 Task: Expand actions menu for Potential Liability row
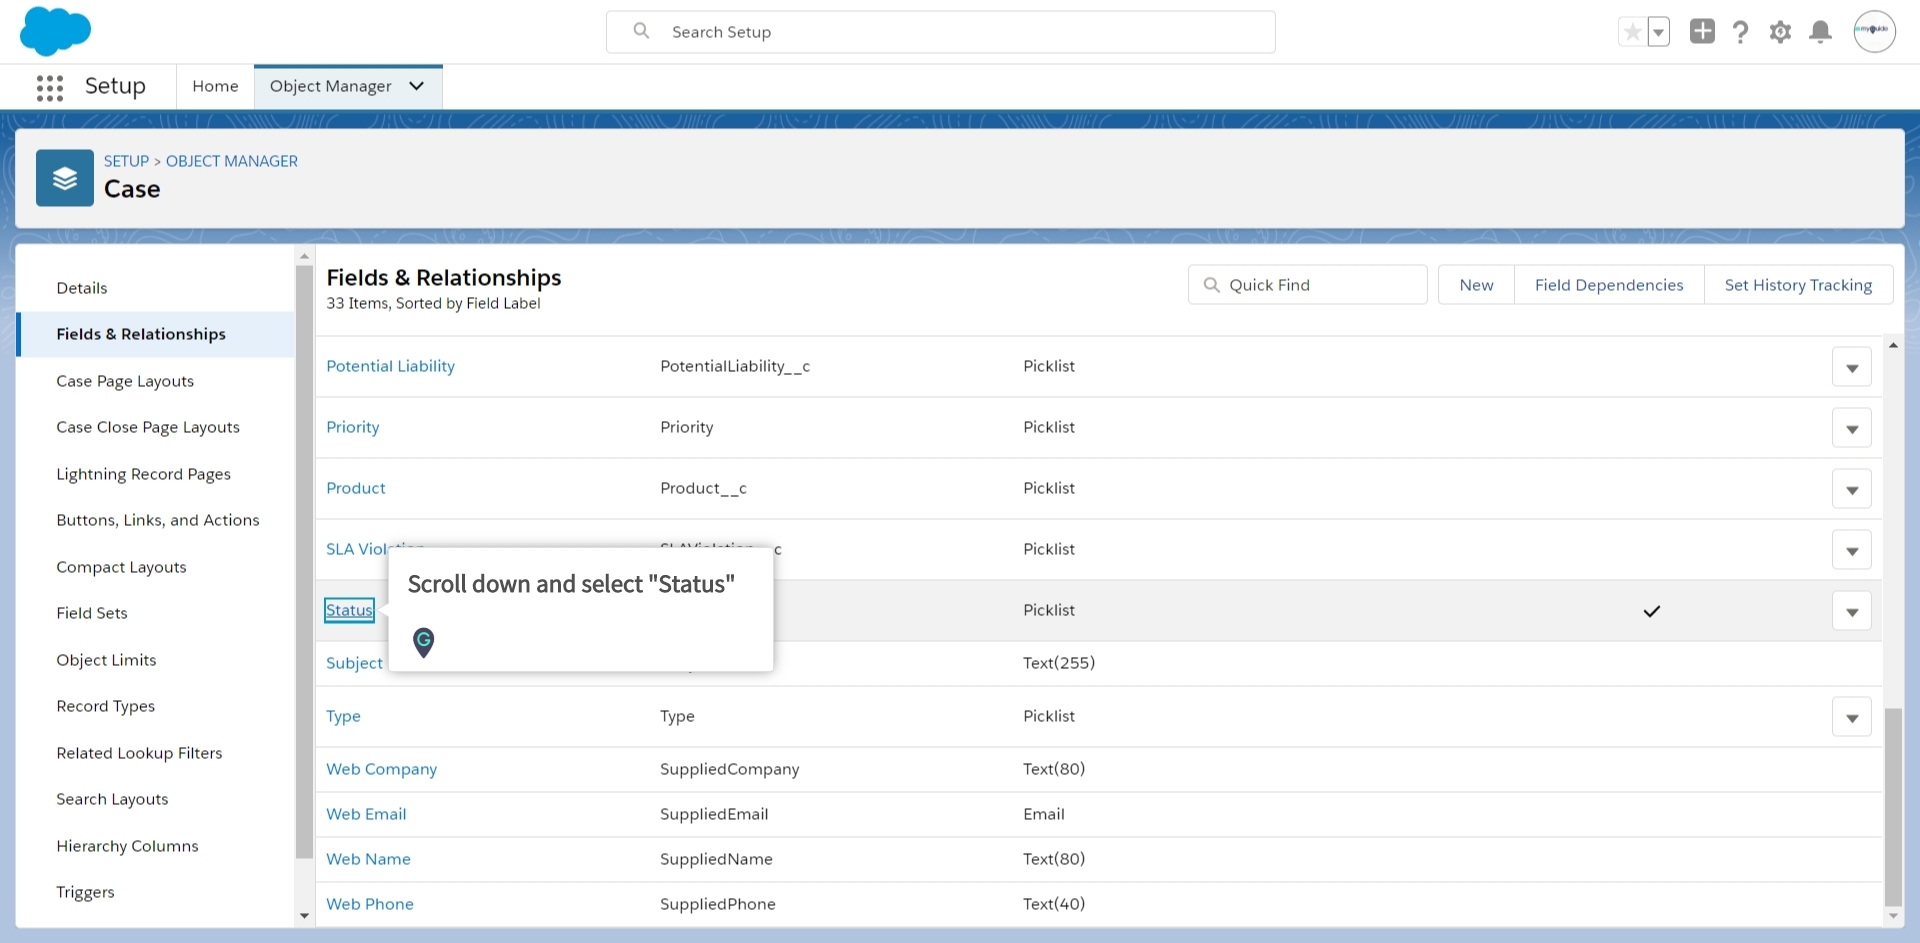(1851, 367)
